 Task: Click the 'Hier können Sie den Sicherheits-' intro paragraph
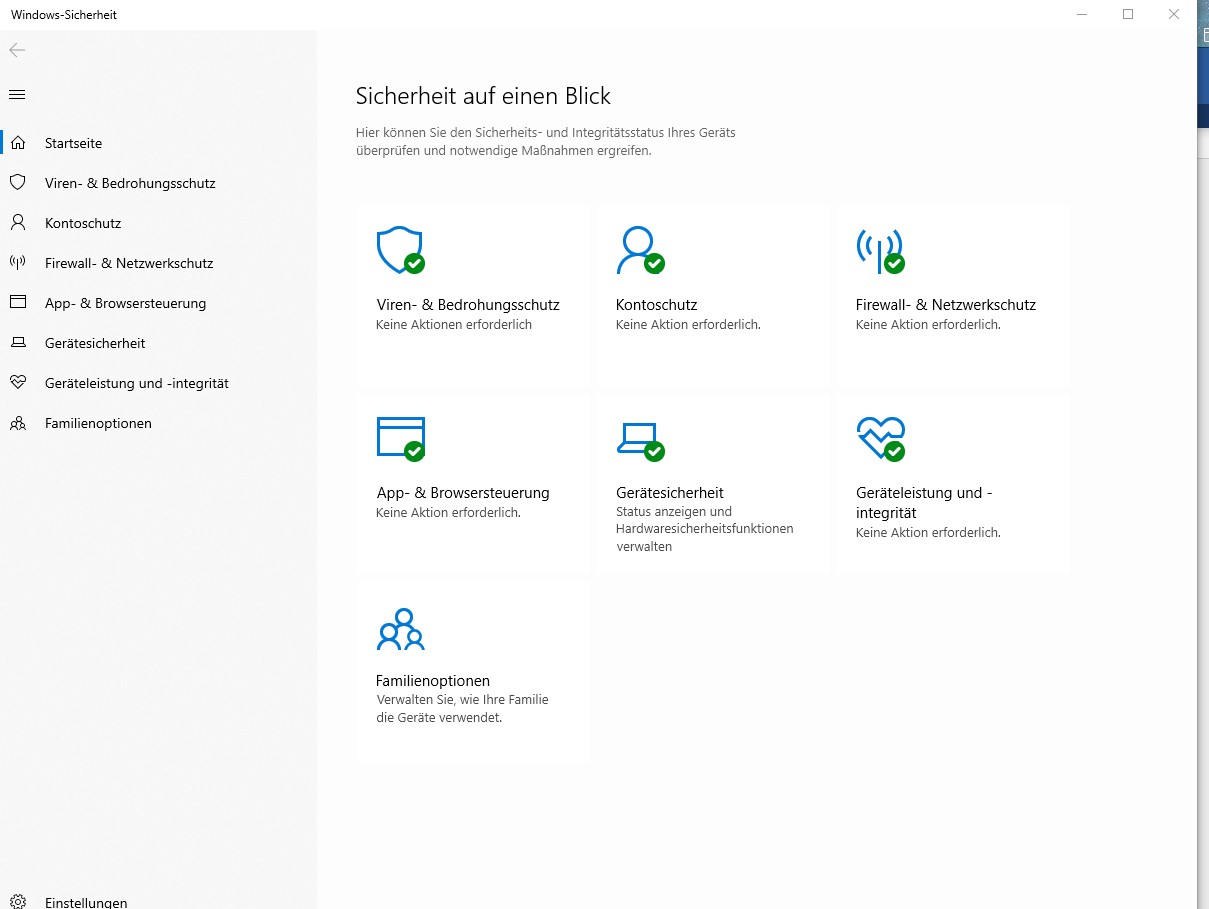pos(546,141)
